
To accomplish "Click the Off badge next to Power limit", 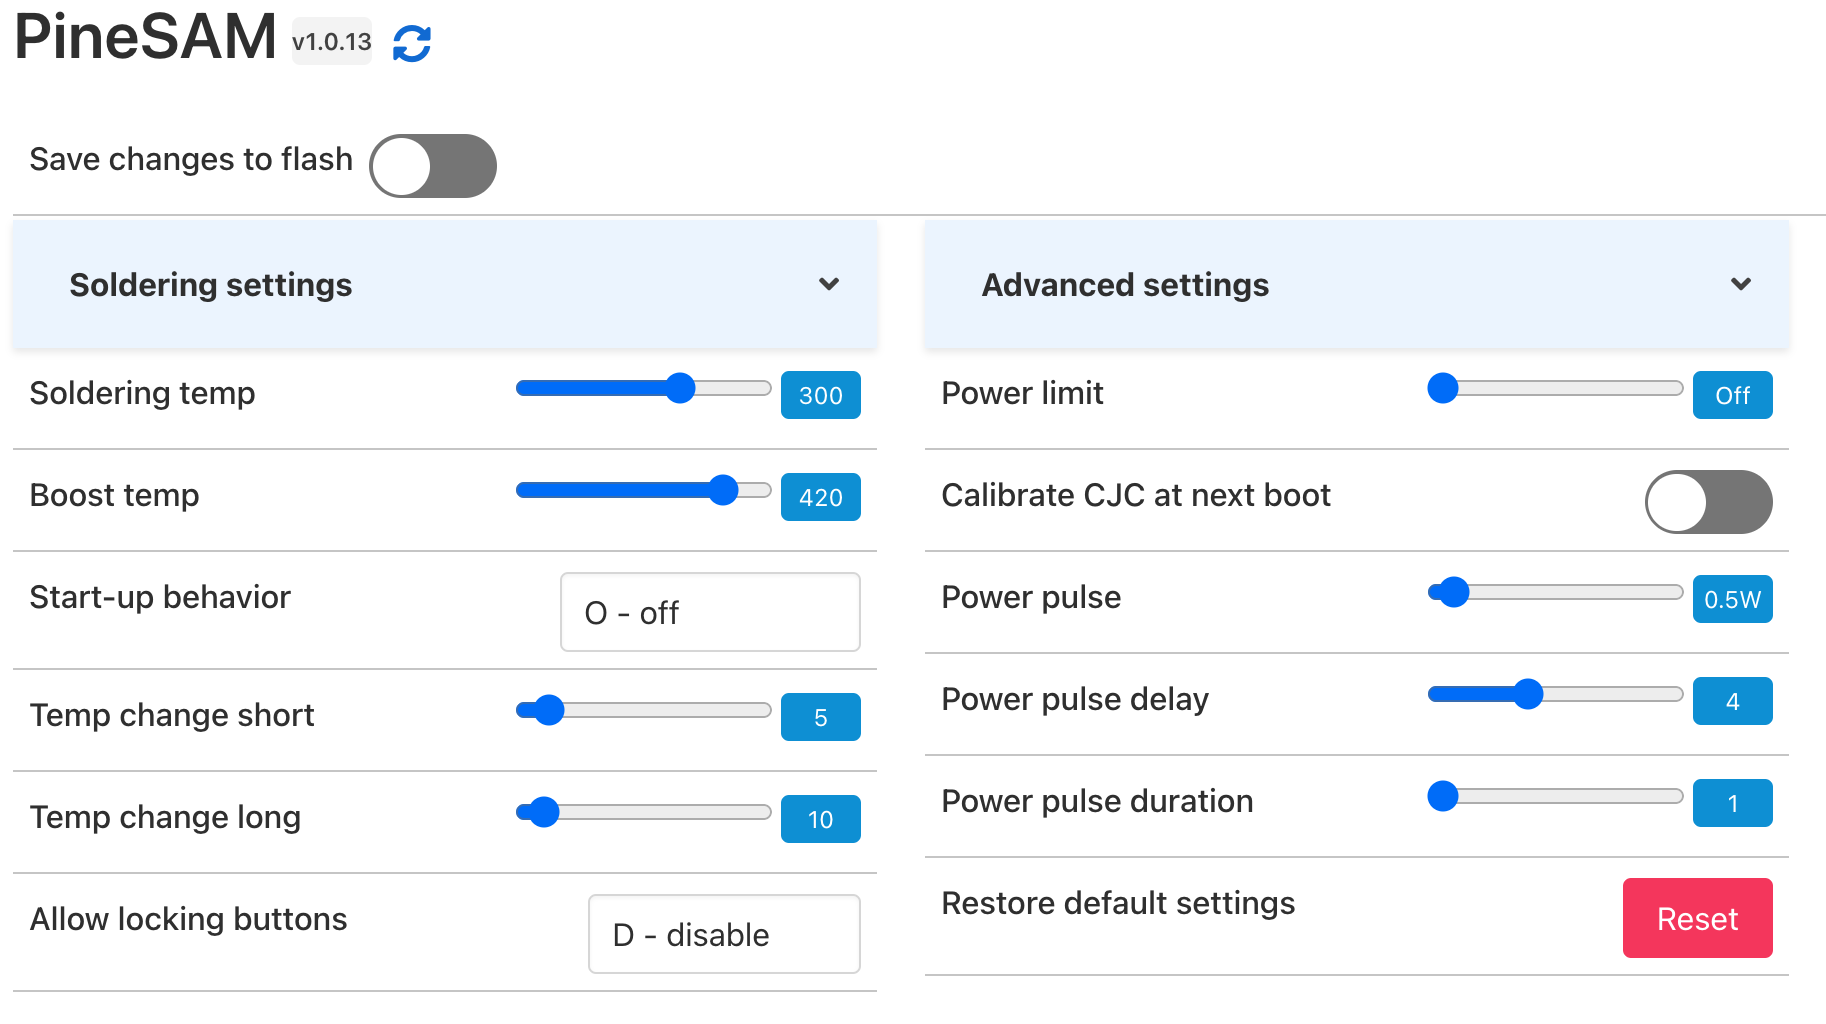I will click(1732, 394).
